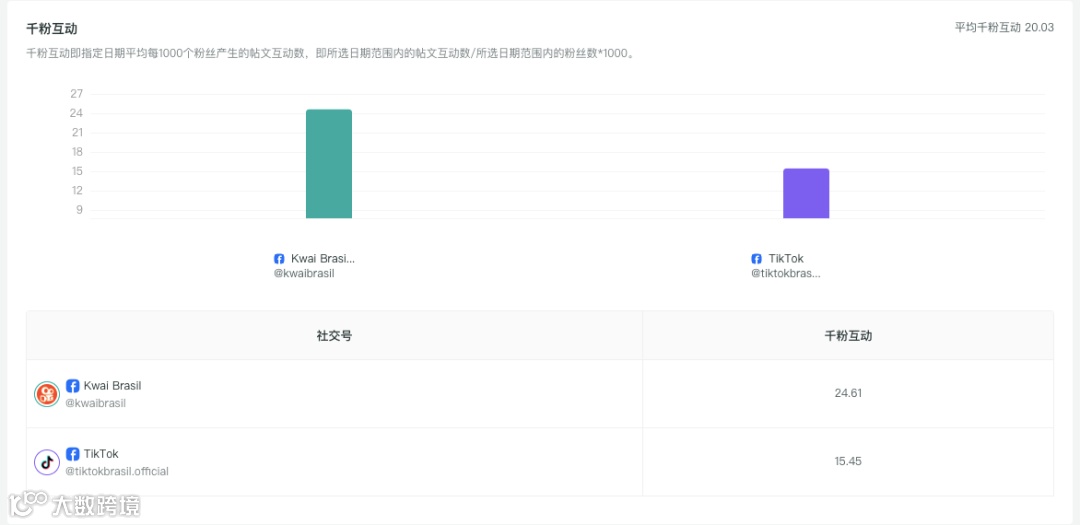Image resolution: width=1080 pixels, height=525 pixels.
Task: Click 平均千粉互动 20.03 summary text
Action: coord(1004,28)
